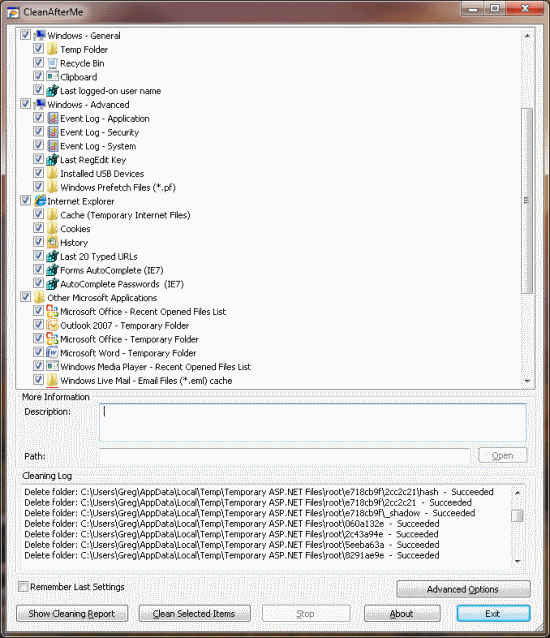This screenshot has height=638, width=550.
Task: Enable the Remember Last Settings checkbox
Action: click(23, 586)
